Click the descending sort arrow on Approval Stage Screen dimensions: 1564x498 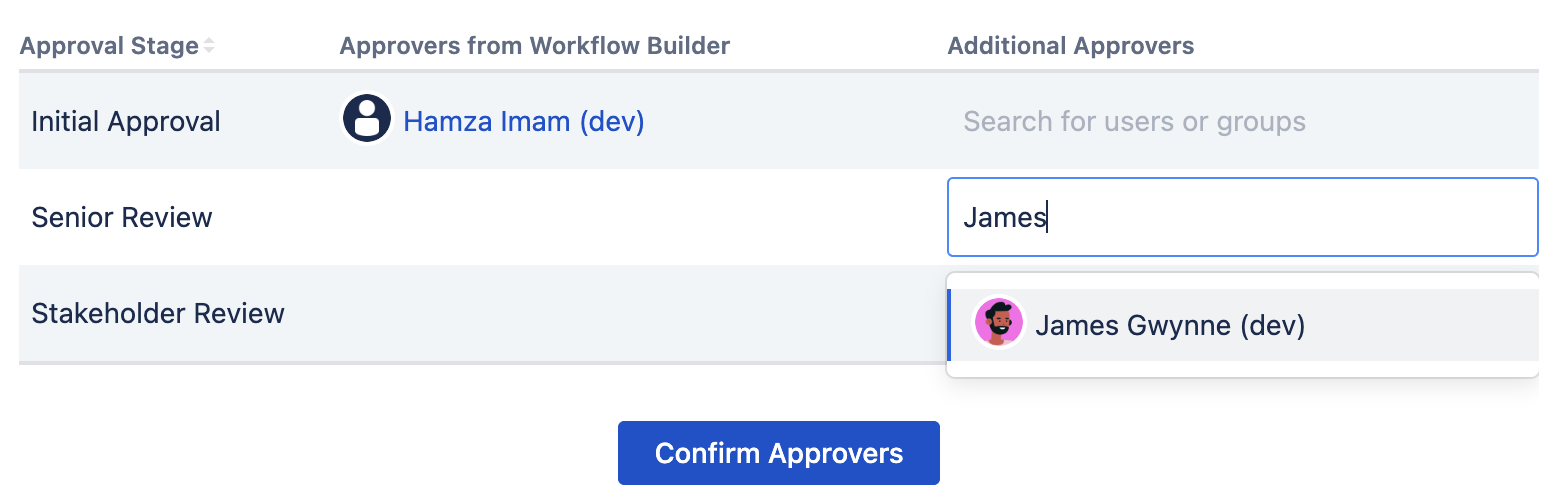(x=209, y=51)
